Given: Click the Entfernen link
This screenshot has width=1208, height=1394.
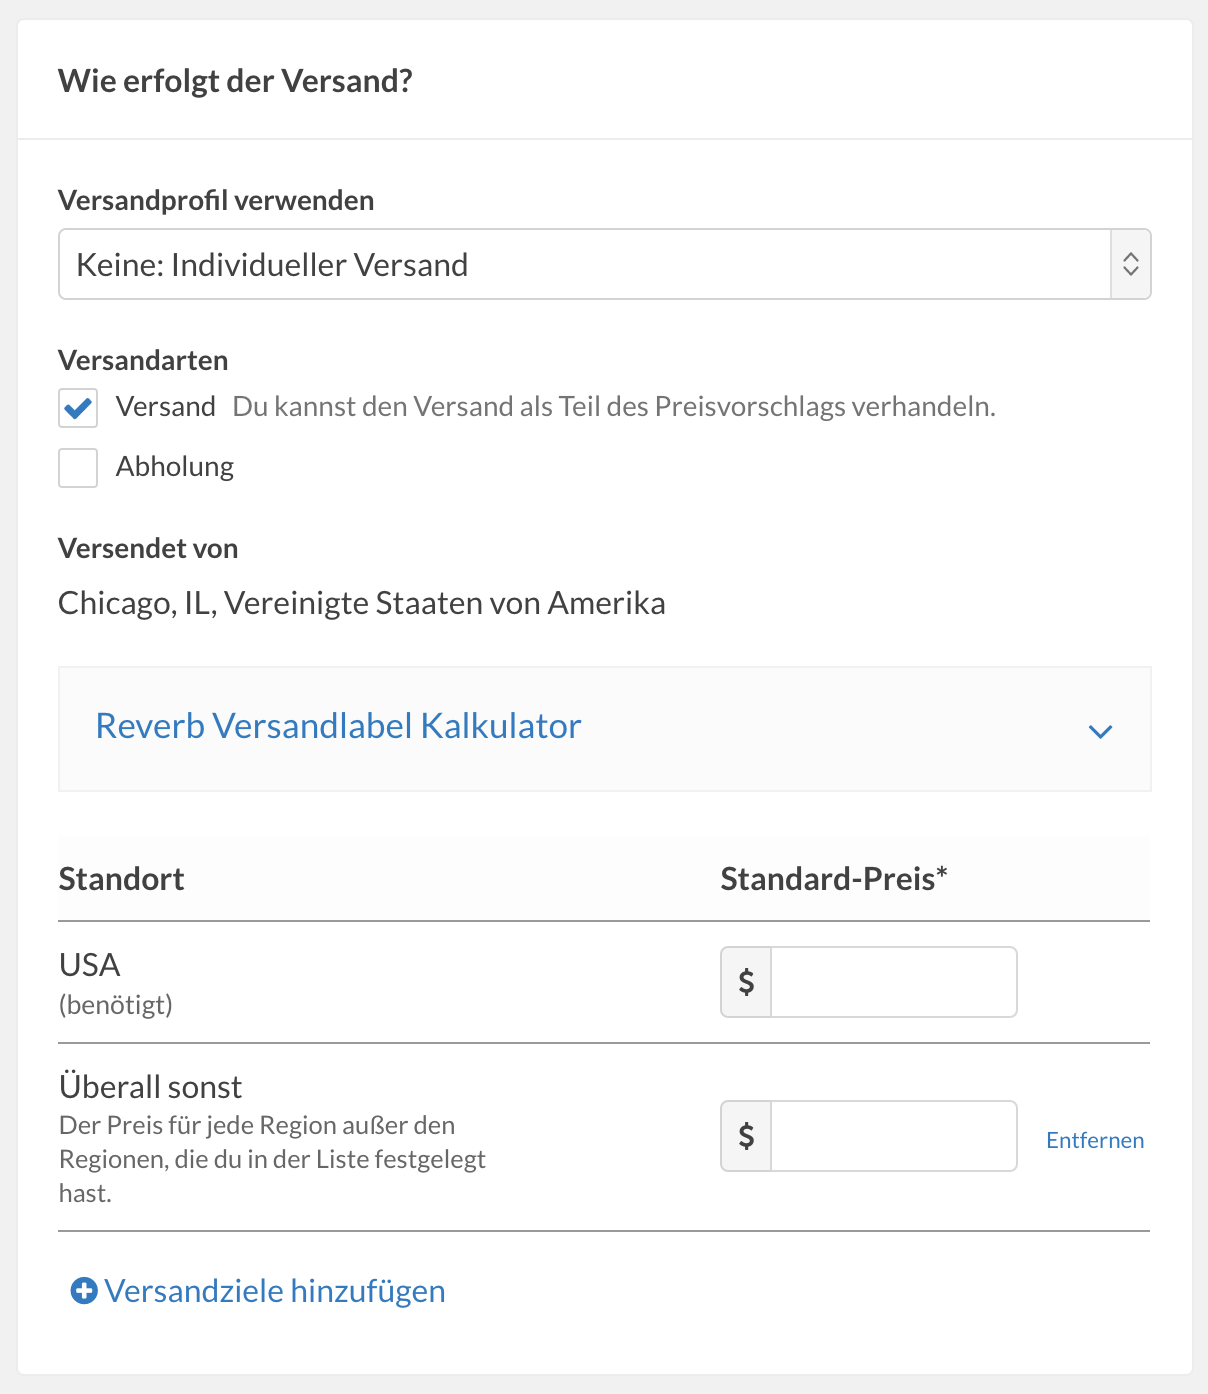Looking at the screenshot, I should click(1095, 1140).
